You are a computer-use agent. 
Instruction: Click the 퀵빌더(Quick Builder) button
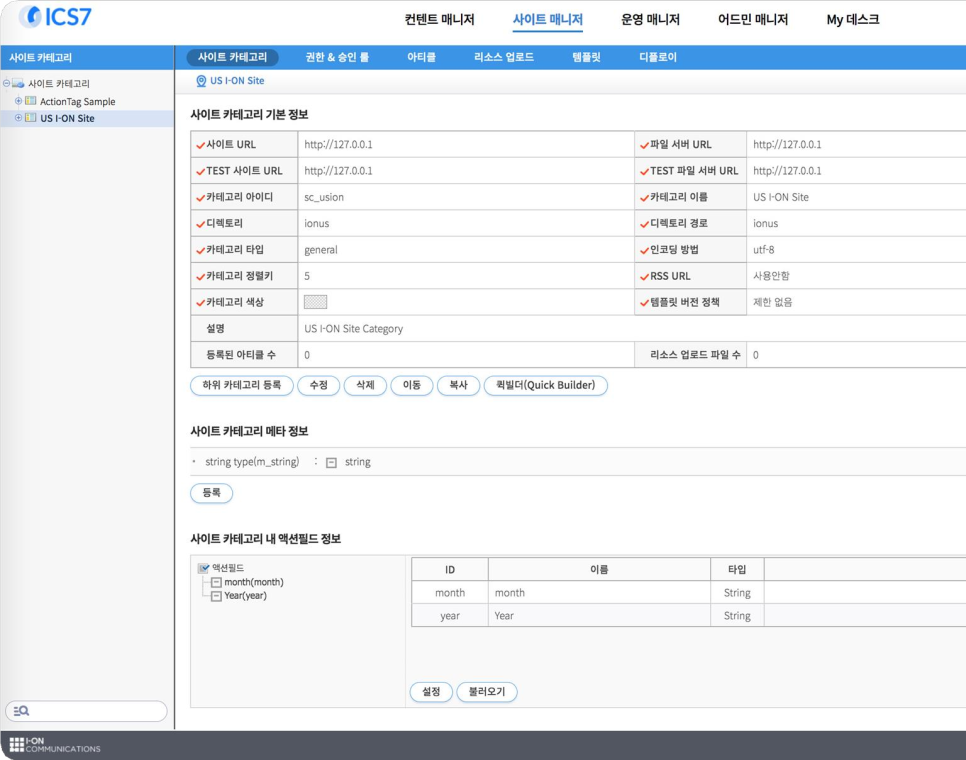545,385
